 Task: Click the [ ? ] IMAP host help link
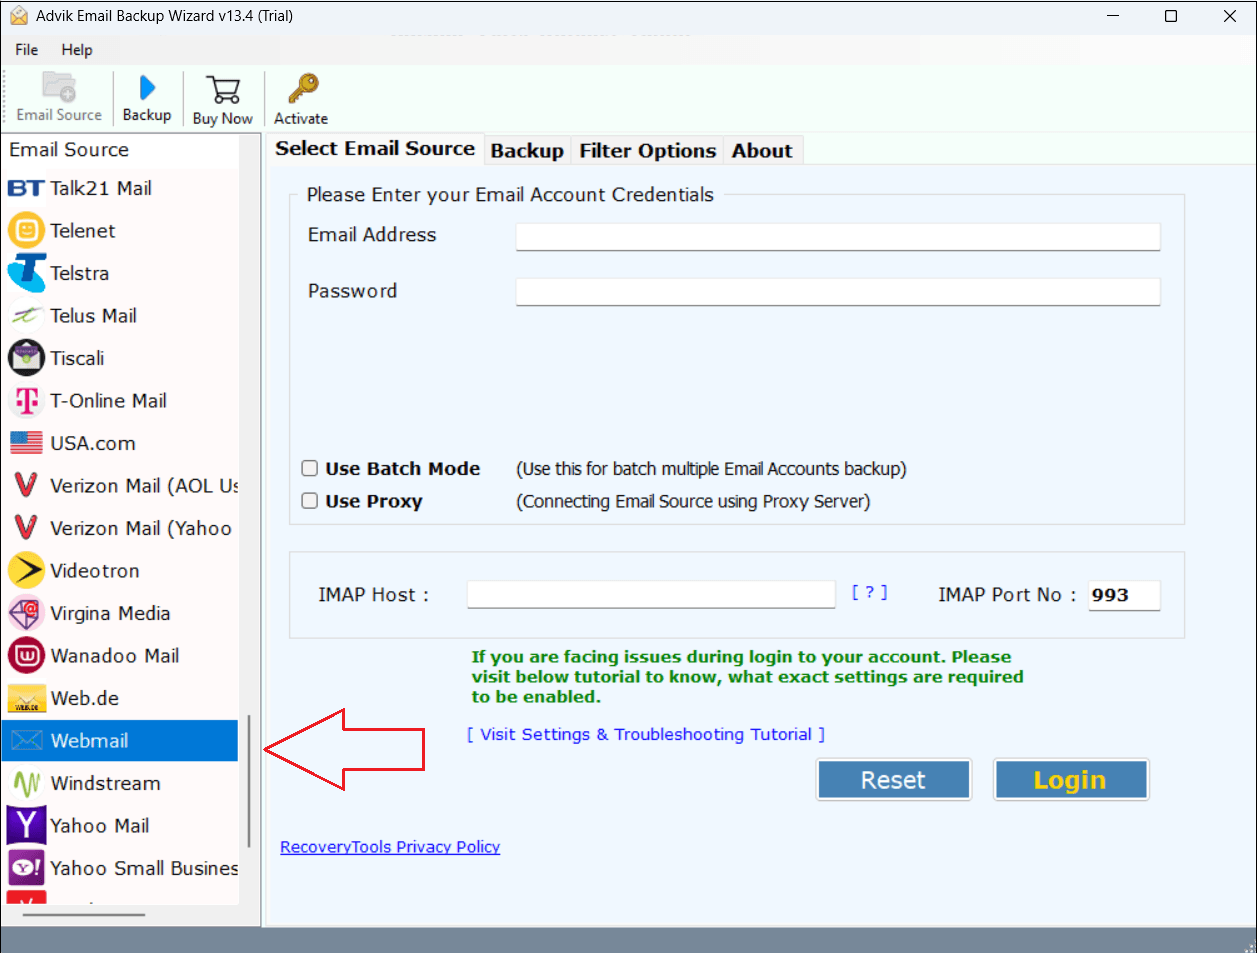point(869,592)
